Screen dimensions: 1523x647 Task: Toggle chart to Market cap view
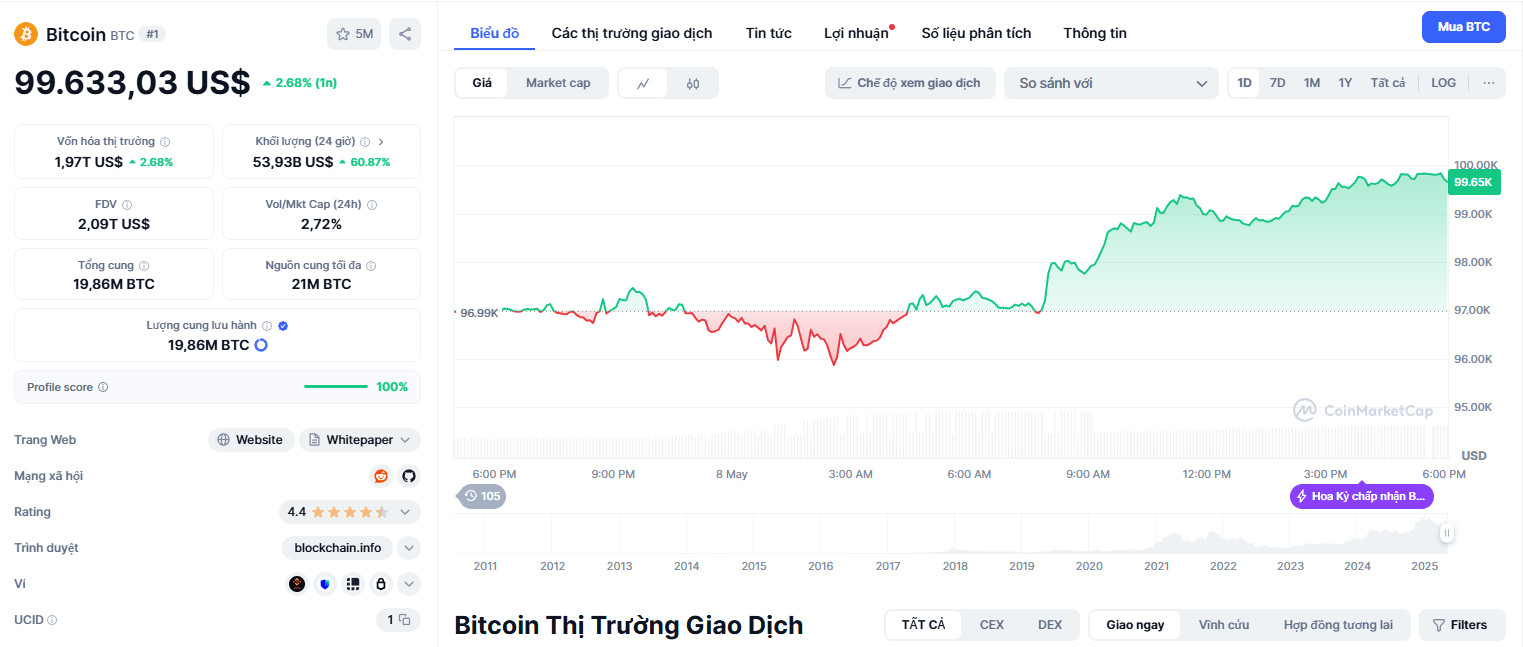(x=557, y=83)
